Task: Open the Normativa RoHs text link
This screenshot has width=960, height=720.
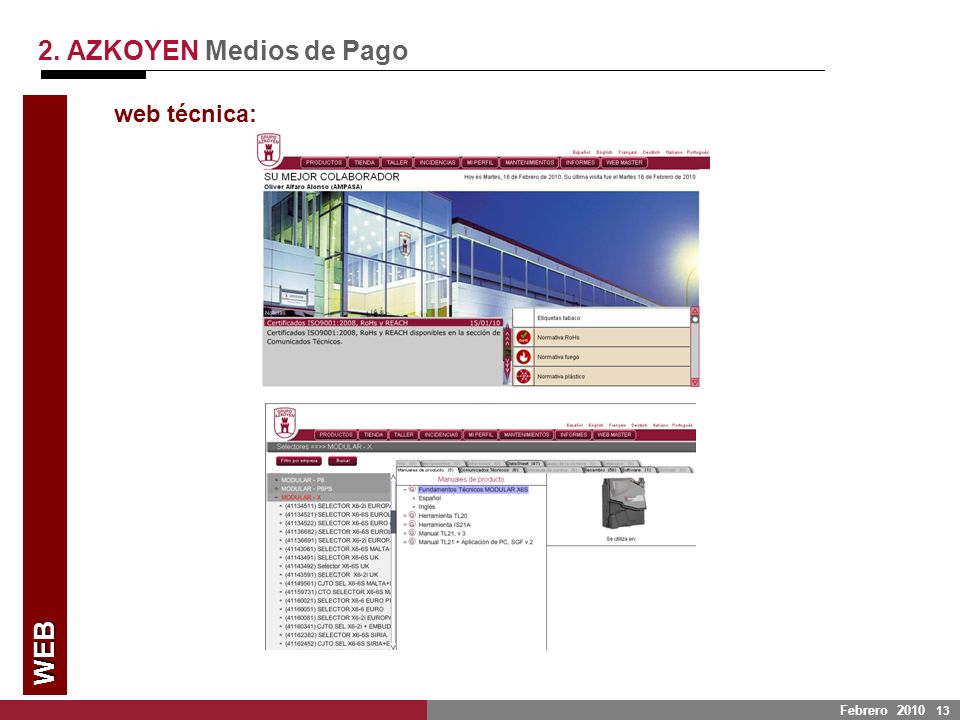Action: (x=558, y=337)
